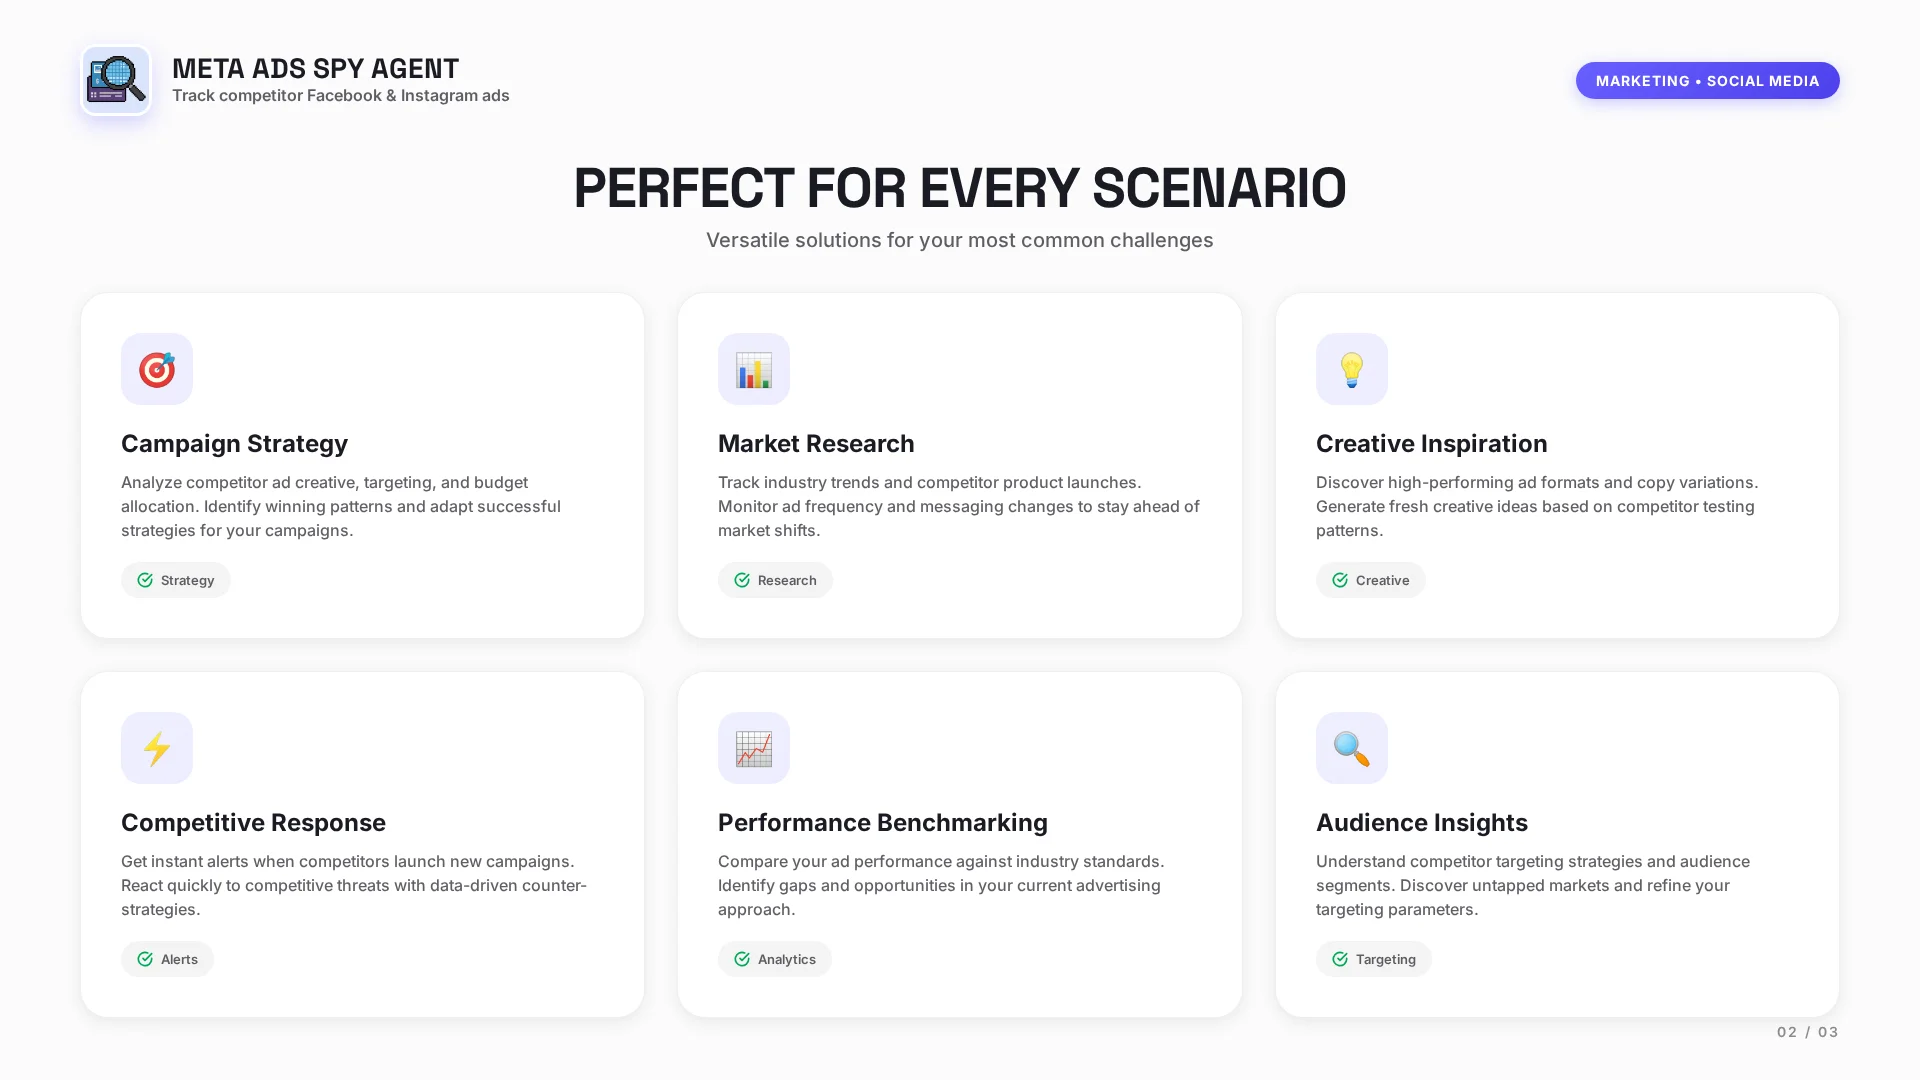
Task: Click the checkmark in the Targeting tag
Action: click(x=1340, y=959)
